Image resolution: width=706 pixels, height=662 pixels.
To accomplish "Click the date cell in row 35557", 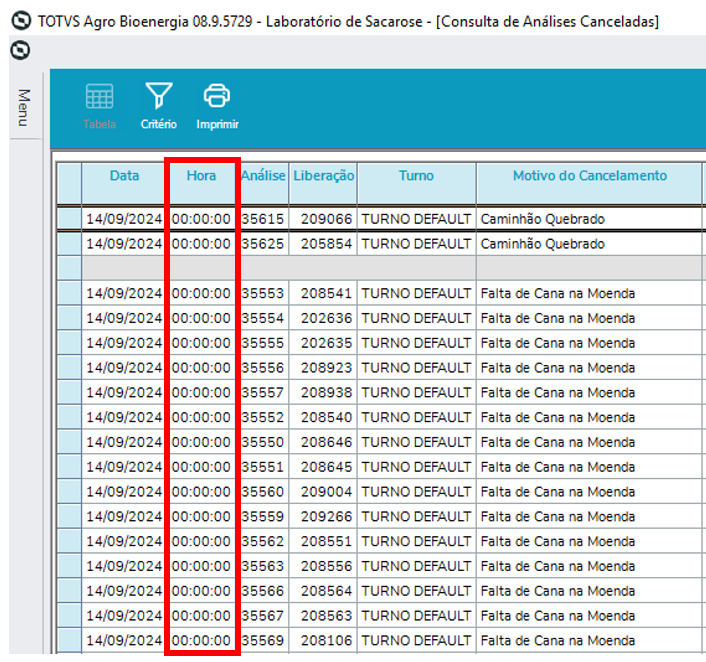I will (124, 393).
